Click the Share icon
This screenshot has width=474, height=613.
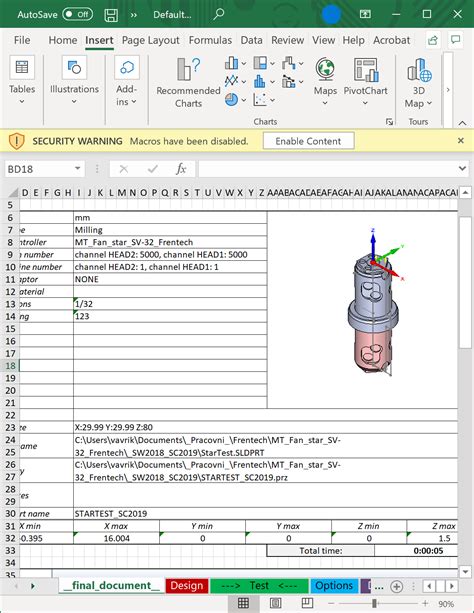tap(433, 40)
